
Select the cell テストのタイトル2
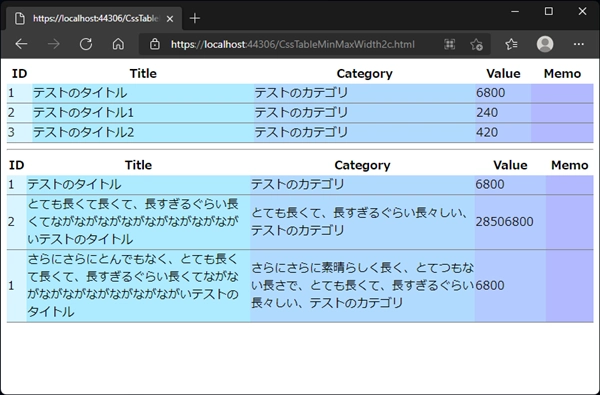[x=143, y=132]
